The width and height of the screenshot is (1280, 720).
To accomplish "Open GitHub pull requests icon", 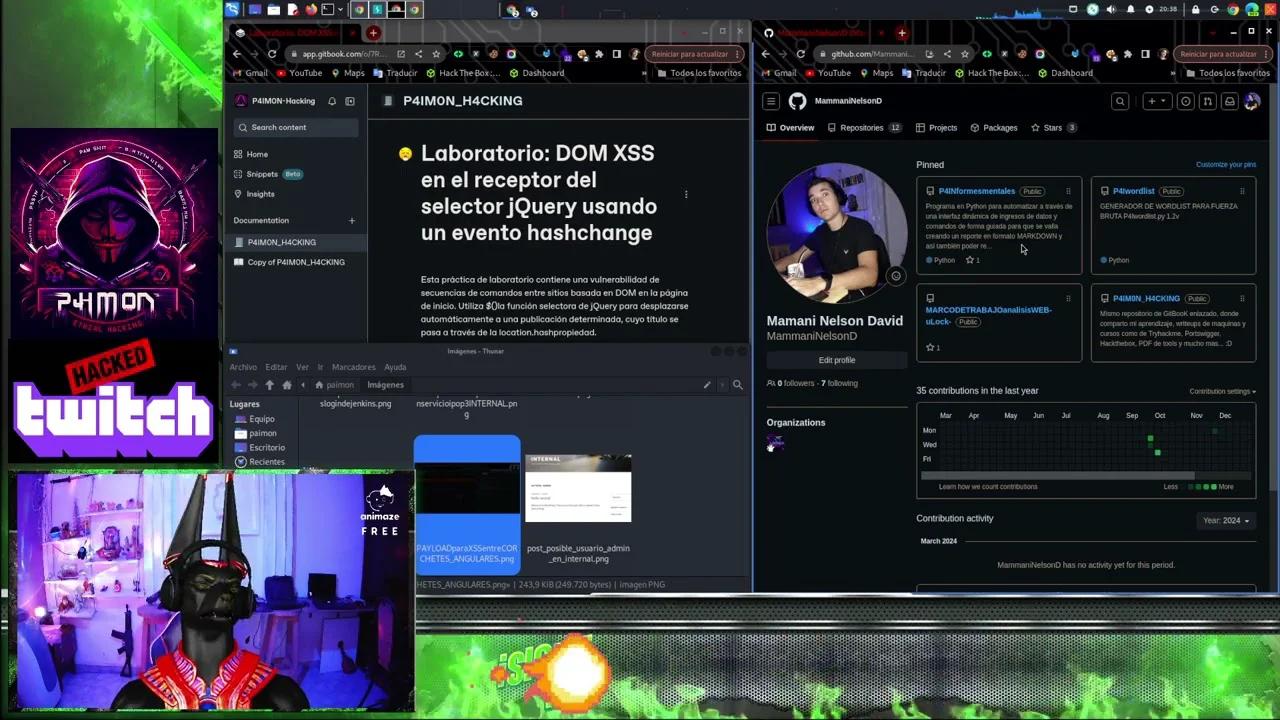I will pos(1207,101).
